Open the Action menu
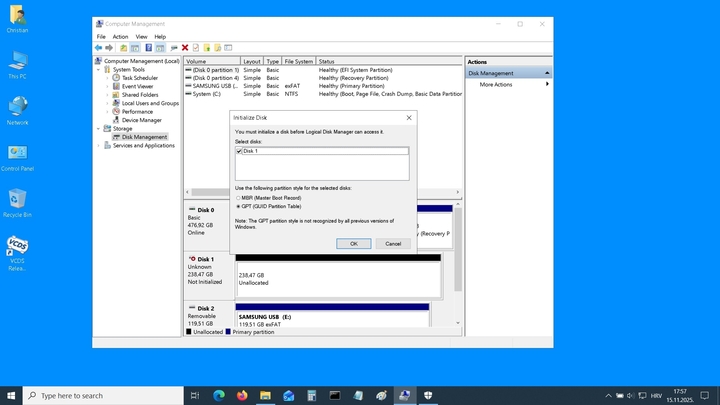 point(120,36)
